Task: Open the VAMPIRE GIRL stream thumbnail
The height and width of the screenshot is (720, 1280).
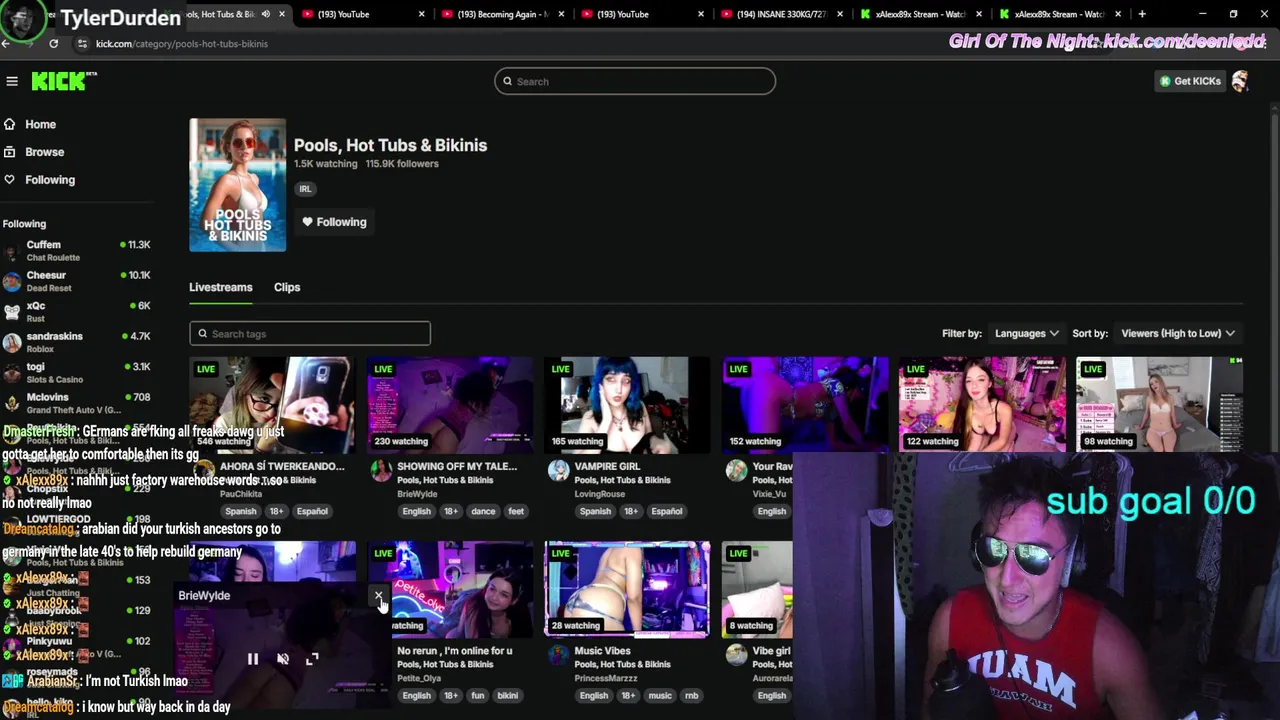Action: tap(627, 404)
